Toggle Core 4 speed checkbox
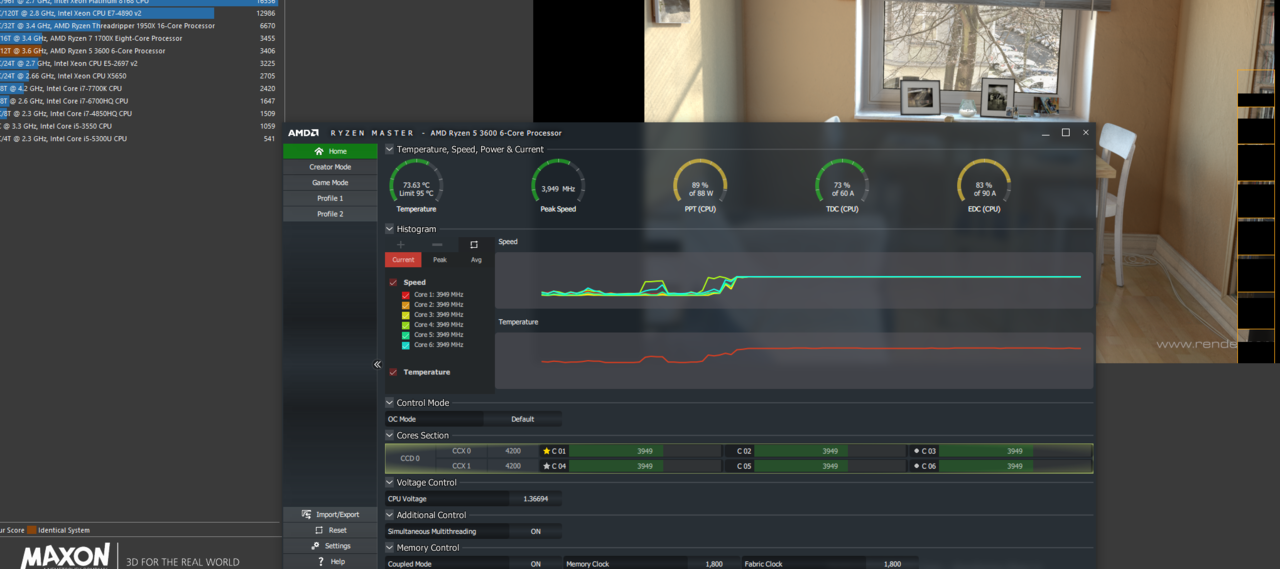Viewport: 1280px width, 569px height. point(405,325)
